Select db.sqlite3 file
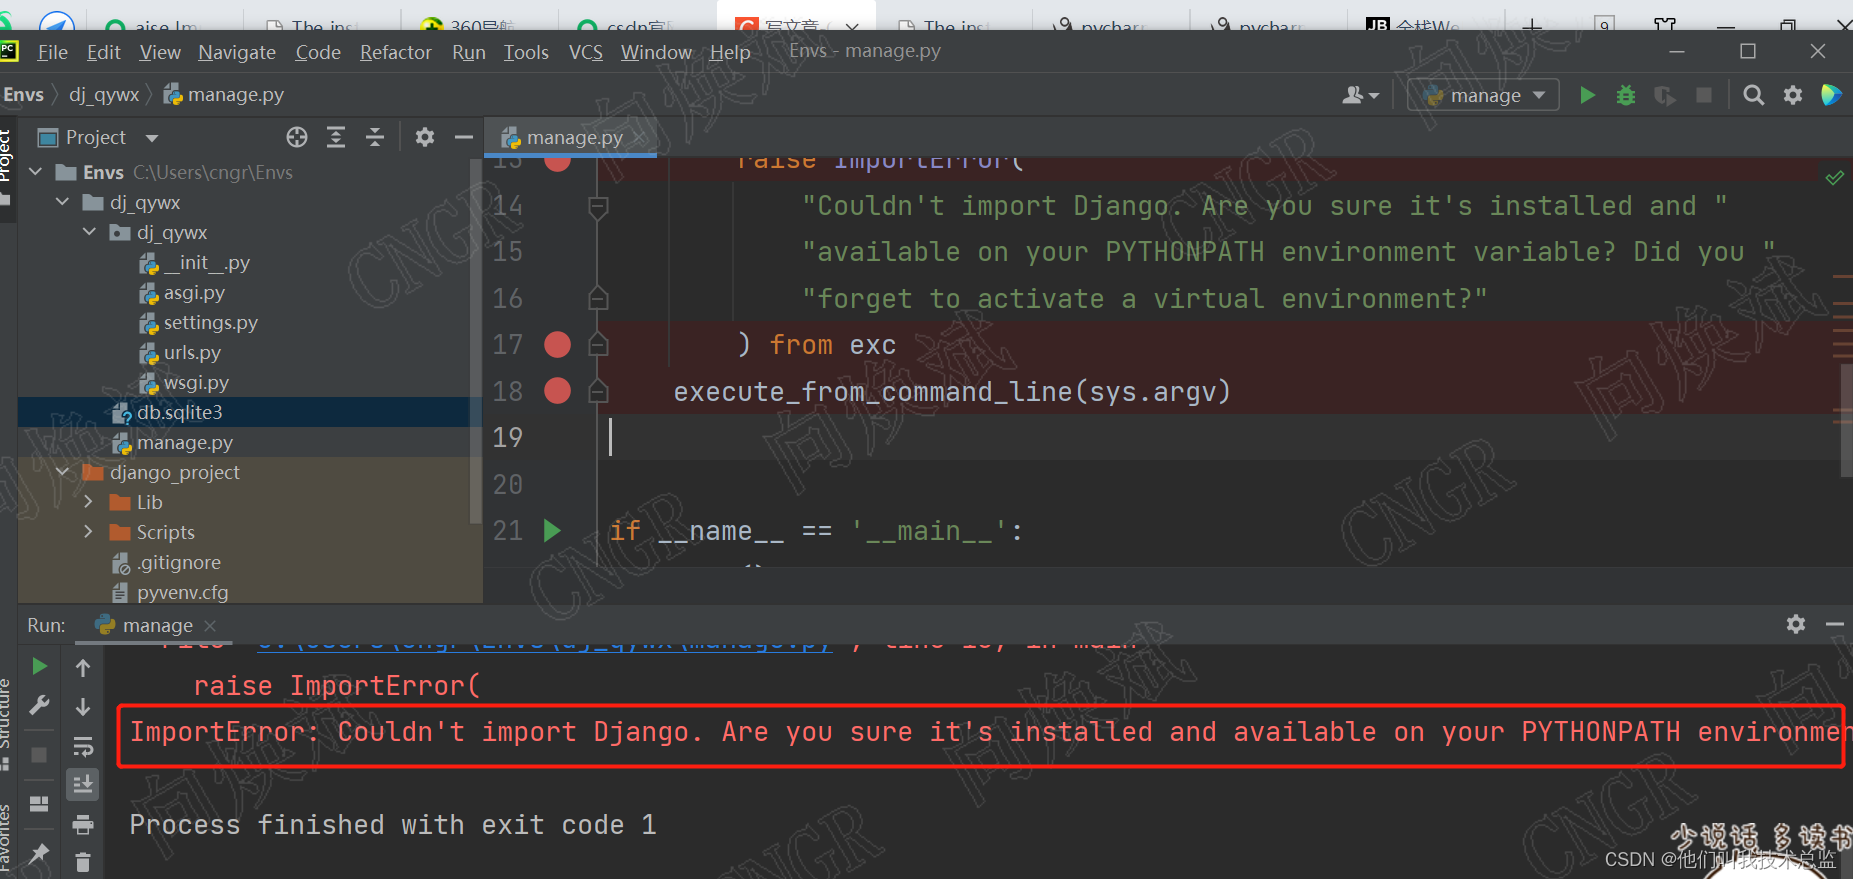Image resolution: width=1853 pixels, height=879 pixels. 167,412
